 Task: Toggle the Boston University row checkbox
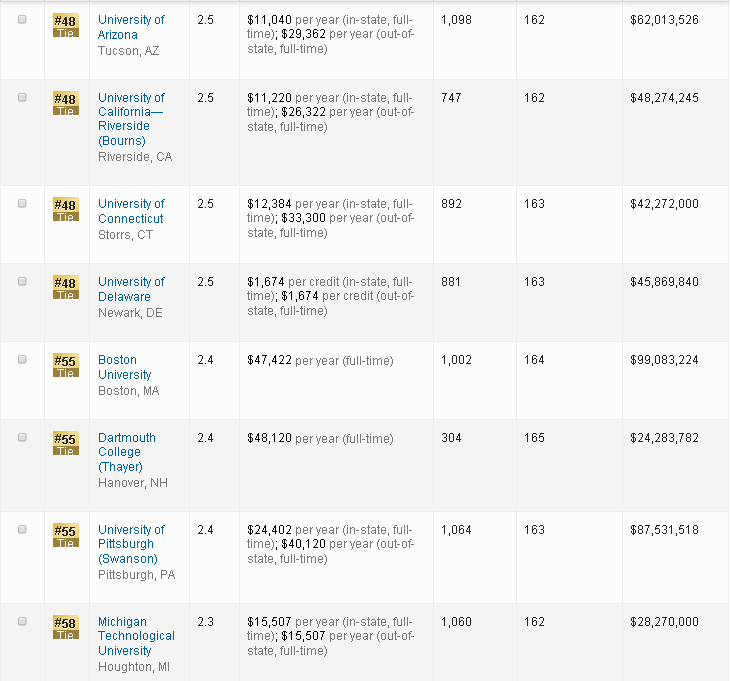tap(23, 359)
